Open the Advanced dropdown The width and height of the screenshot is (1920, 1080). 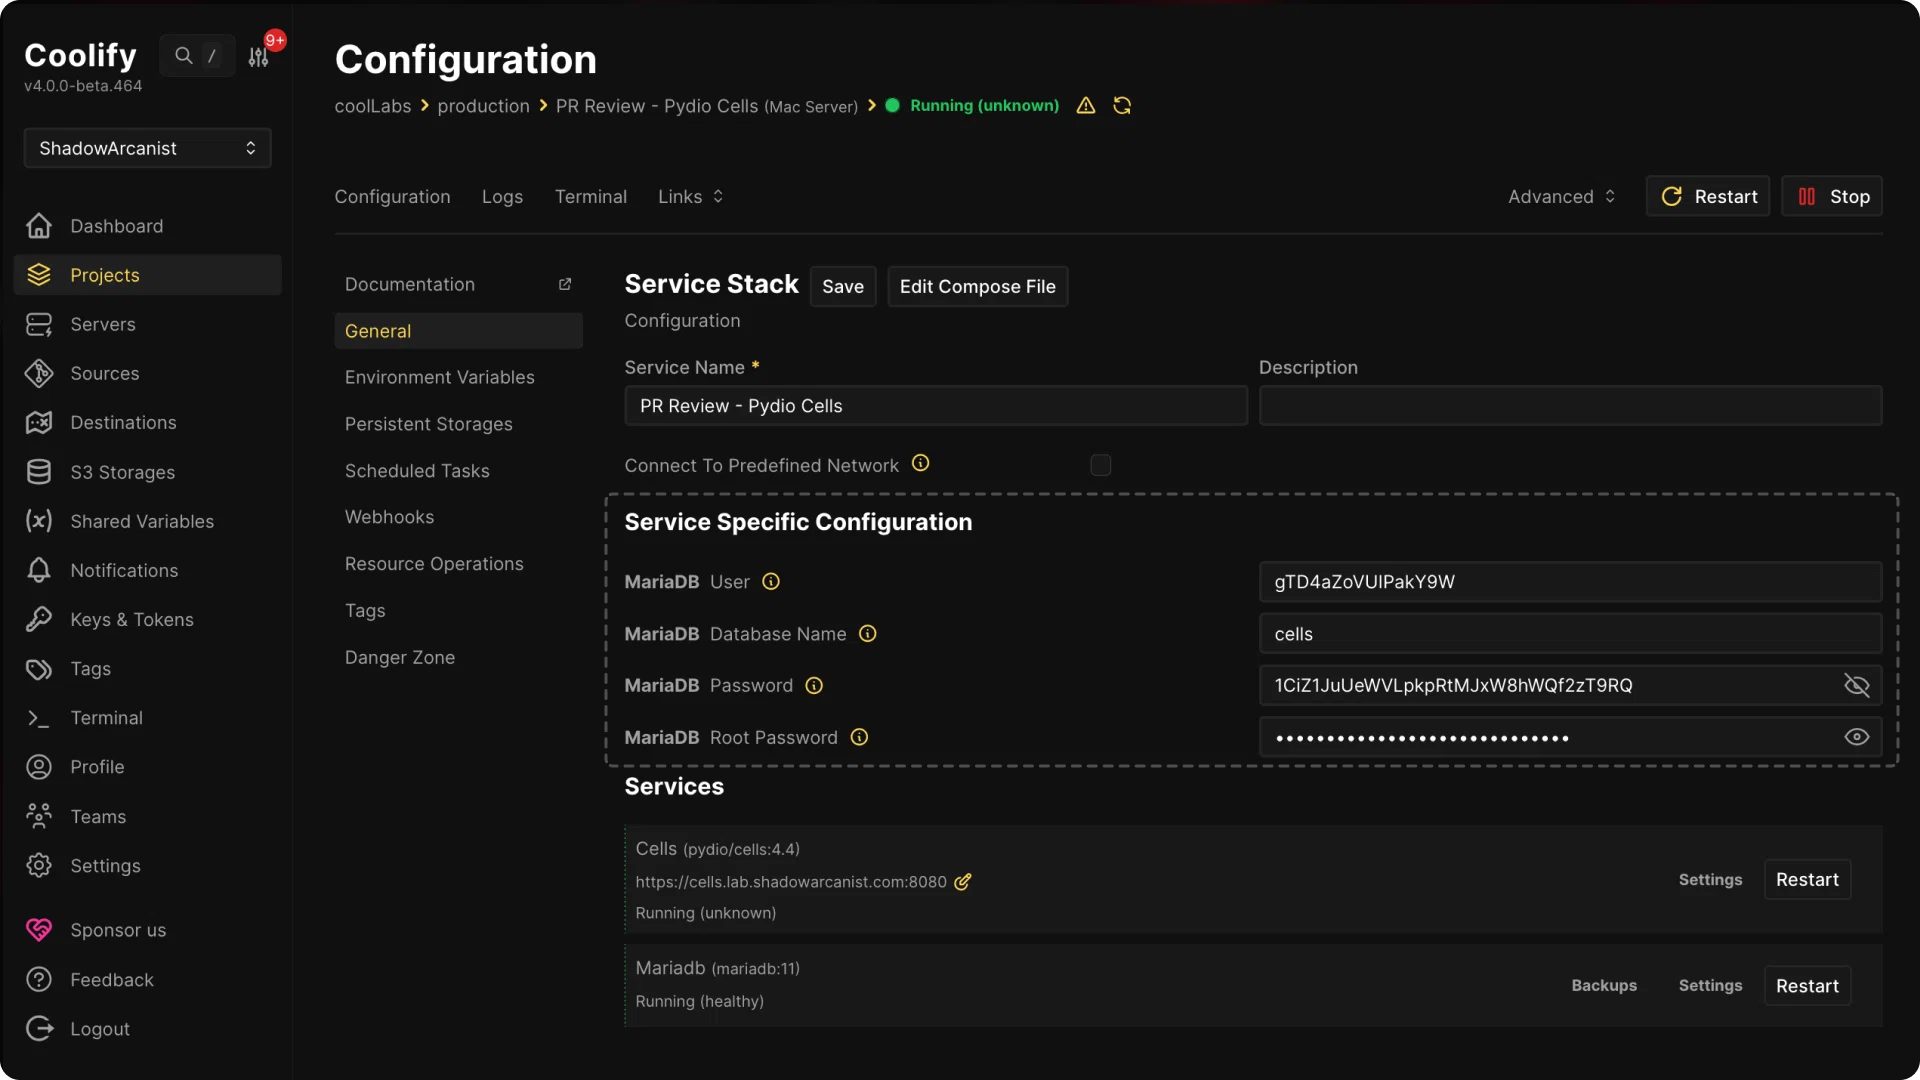pos(1560,196)
